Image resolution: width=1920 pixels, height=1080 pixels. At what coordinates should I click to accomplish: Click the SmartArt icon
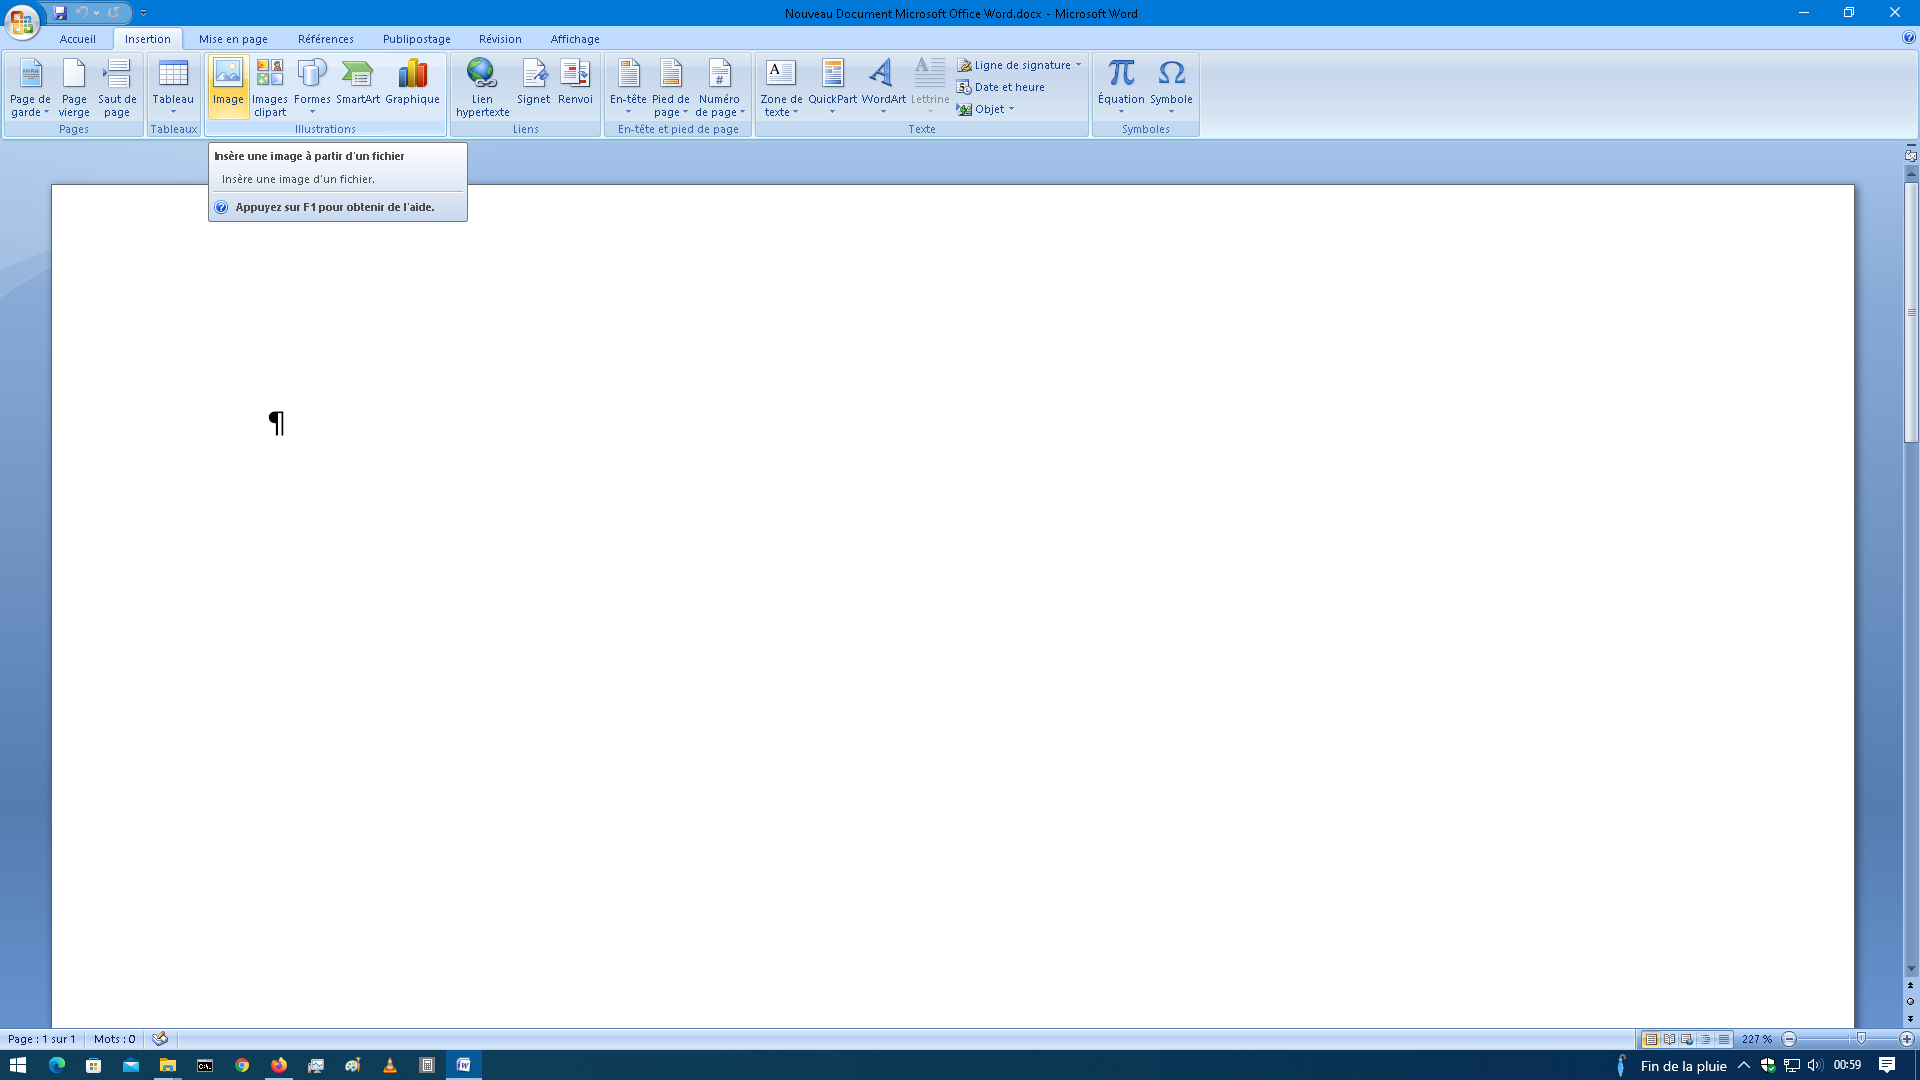pyautogui.click(x=357, y=82)
